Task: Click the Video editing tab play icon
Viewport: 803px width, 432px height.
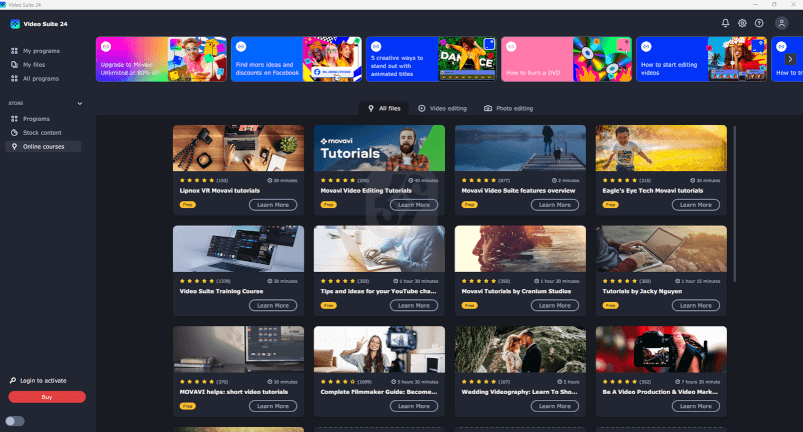Action: 421,109
